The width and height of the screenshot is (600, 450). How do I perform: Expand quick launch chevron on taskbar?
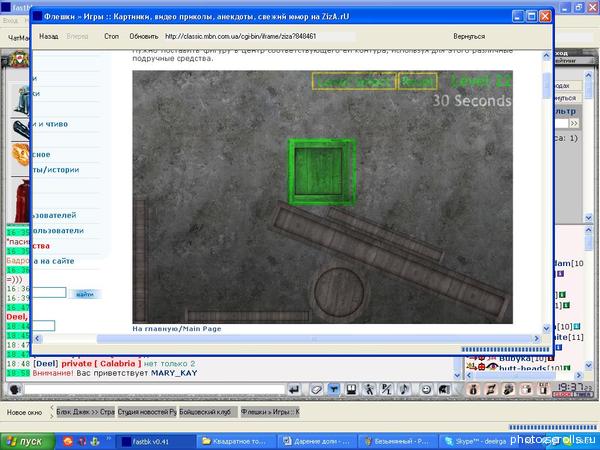(109, 439)
